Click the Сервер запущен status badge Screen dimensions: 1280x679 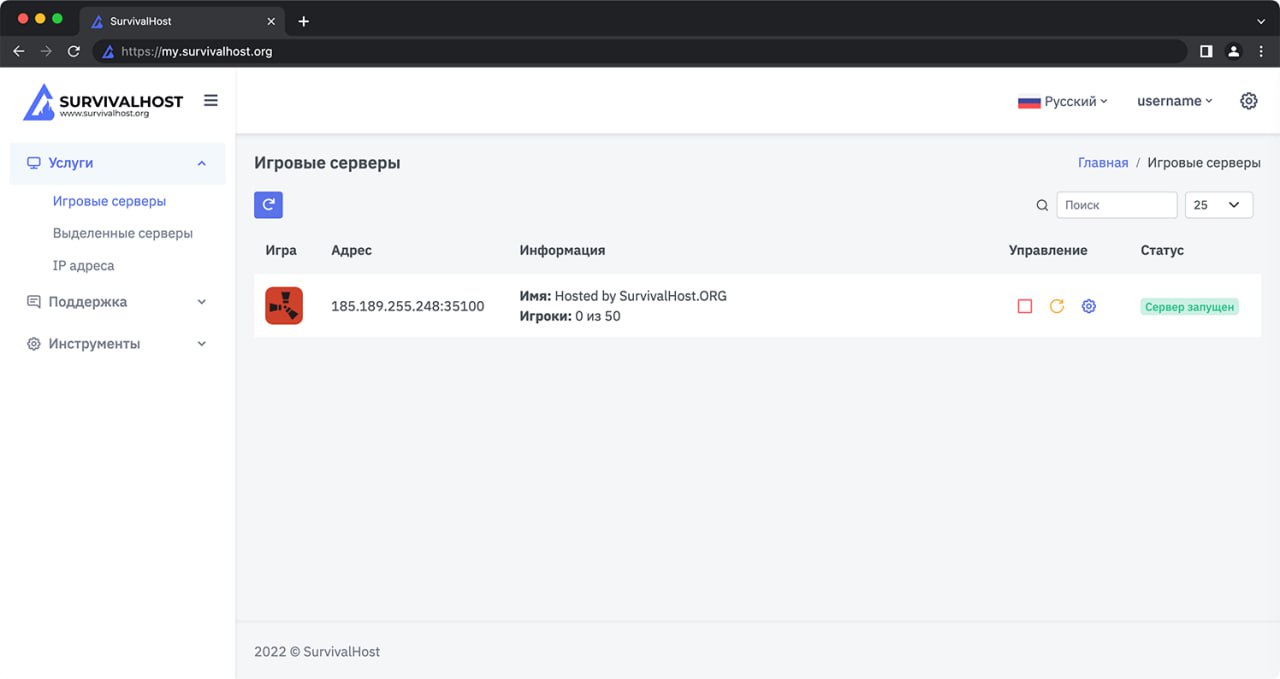point(1190,307)
